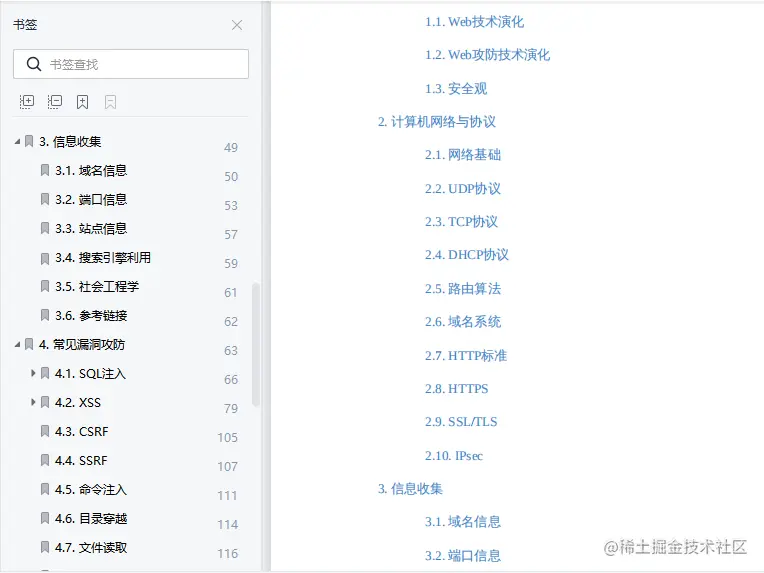Open bookmark 4.7. 文件读取

[91, 548]
